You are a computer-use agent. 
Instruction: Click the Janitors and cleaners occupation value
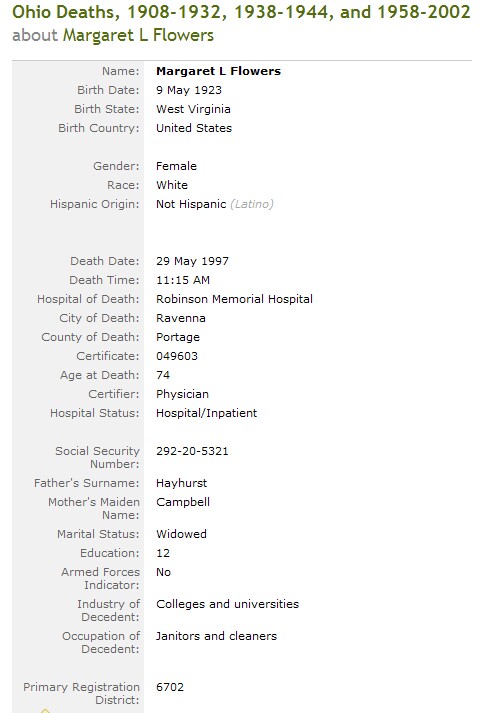pyautogui.click(x=217, y=636)
